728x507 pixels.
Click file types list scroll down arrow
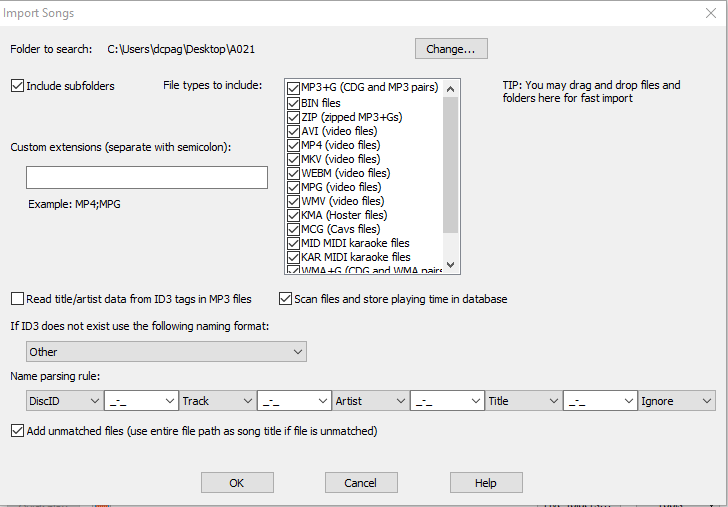click(450, 265)
